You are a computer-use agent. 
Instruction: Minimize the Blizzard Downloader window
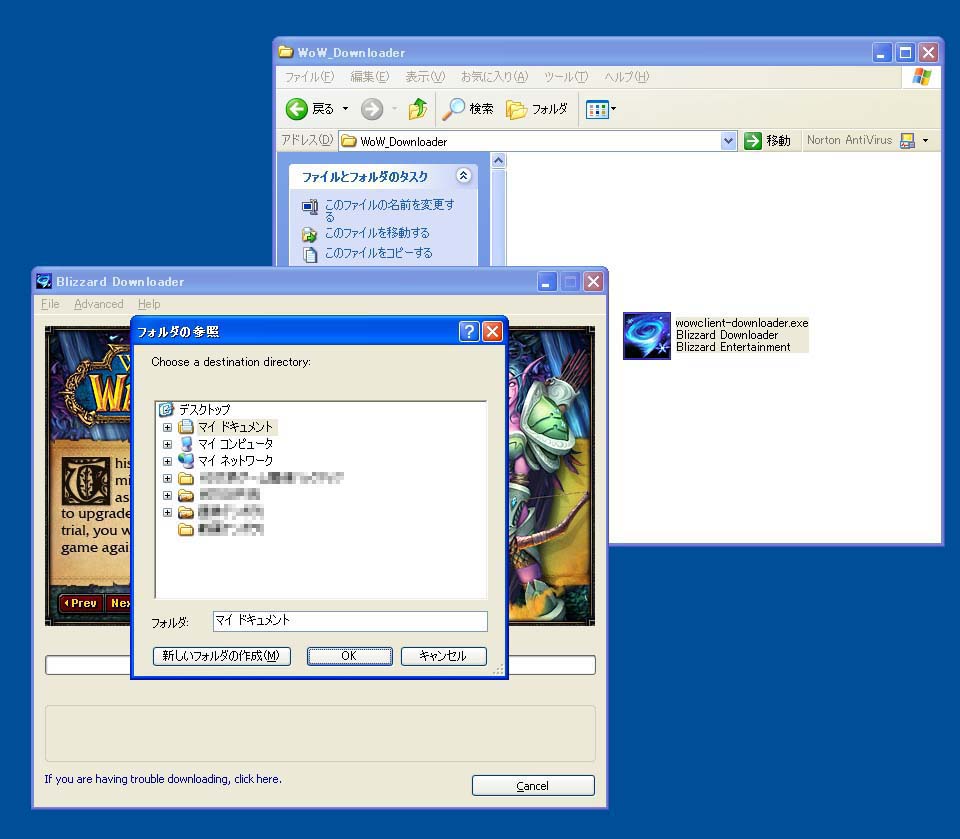(x=547, y=282)
